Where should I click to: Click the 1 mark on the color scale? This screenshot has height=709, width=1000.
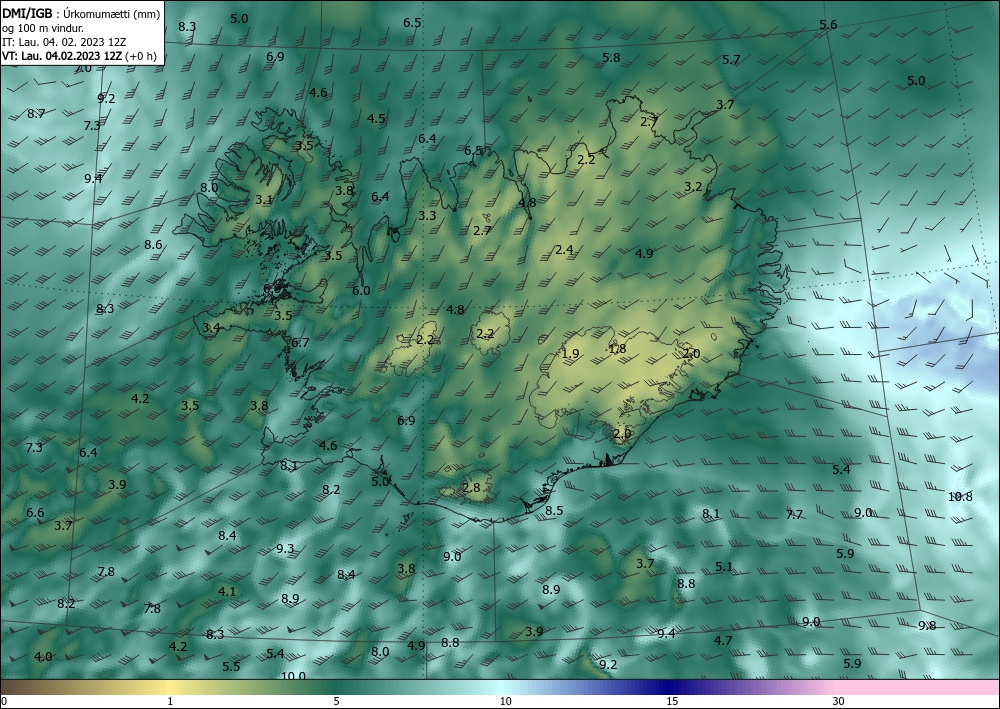click(x=170, y=701)
